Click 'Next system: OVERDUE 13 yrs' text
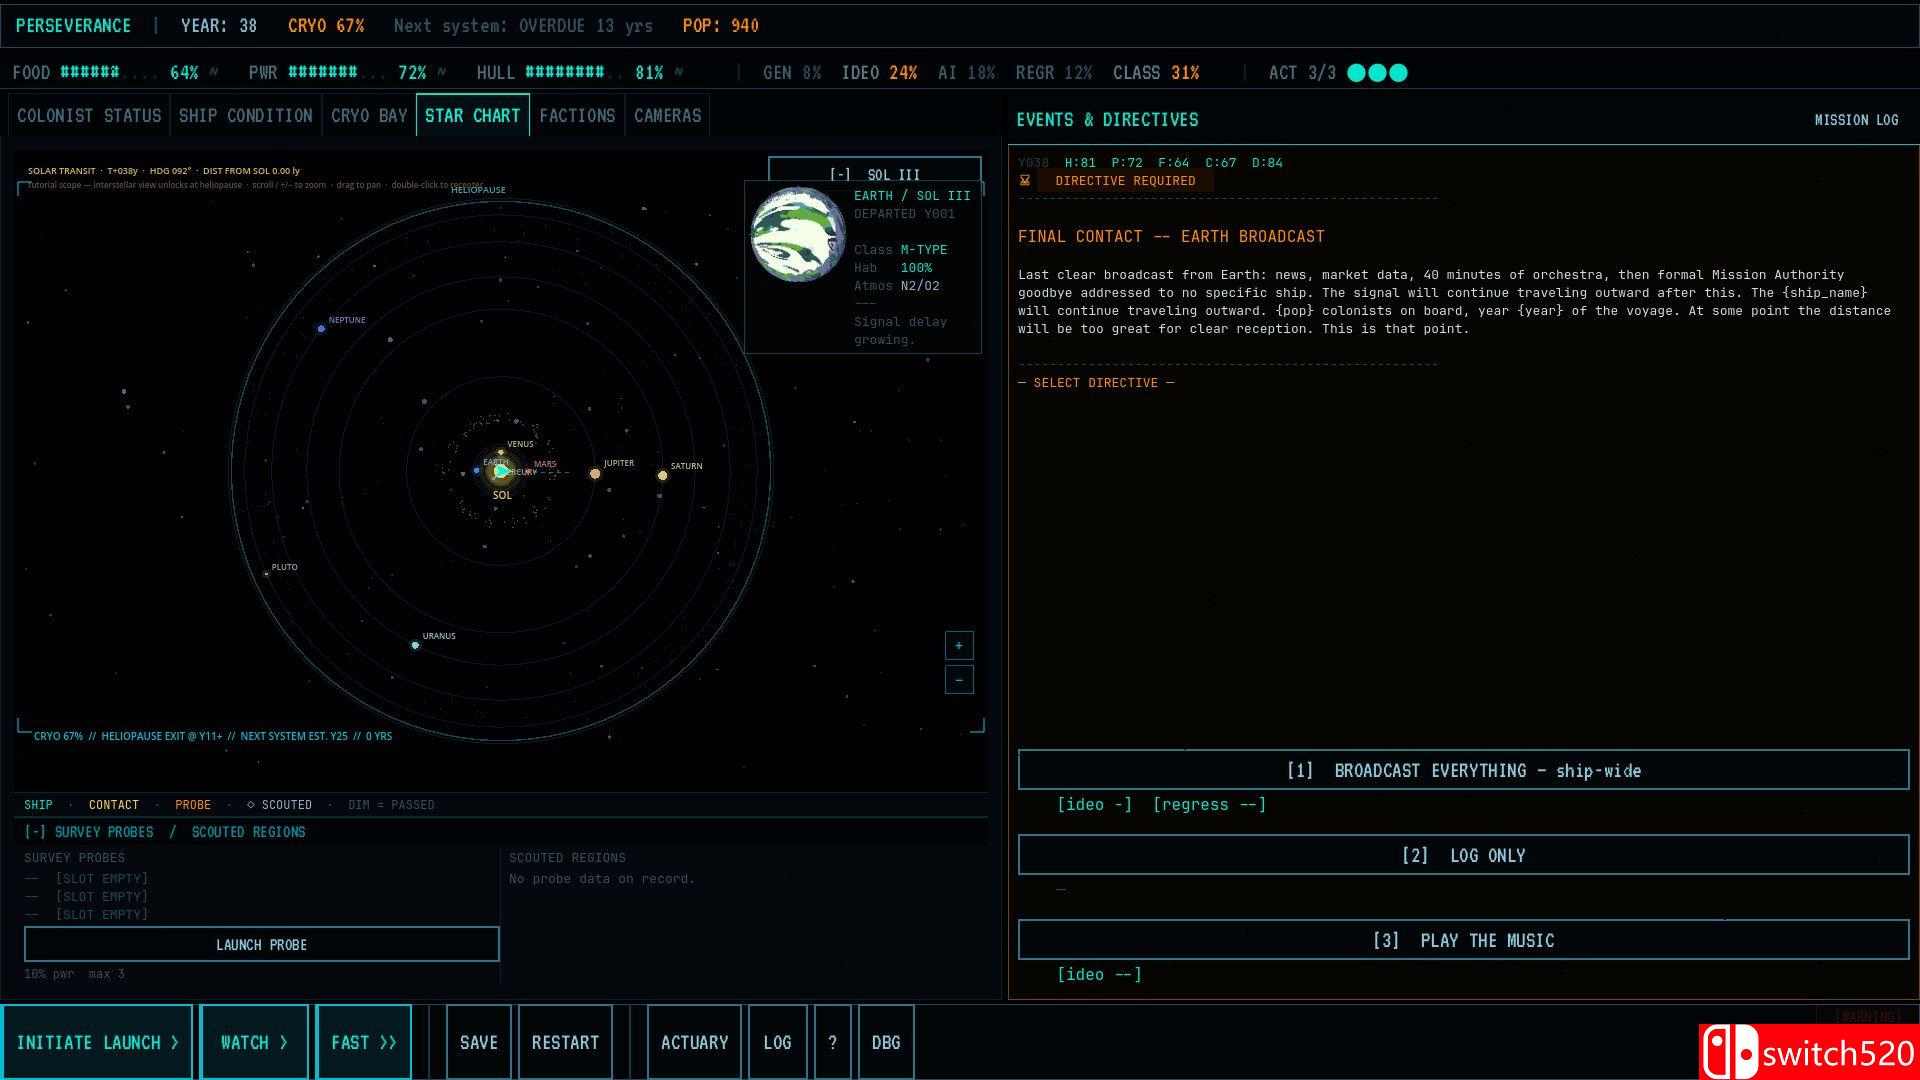Image resolution: width=1920 pixels, height=1080 pixels. [x=523, y=26]
